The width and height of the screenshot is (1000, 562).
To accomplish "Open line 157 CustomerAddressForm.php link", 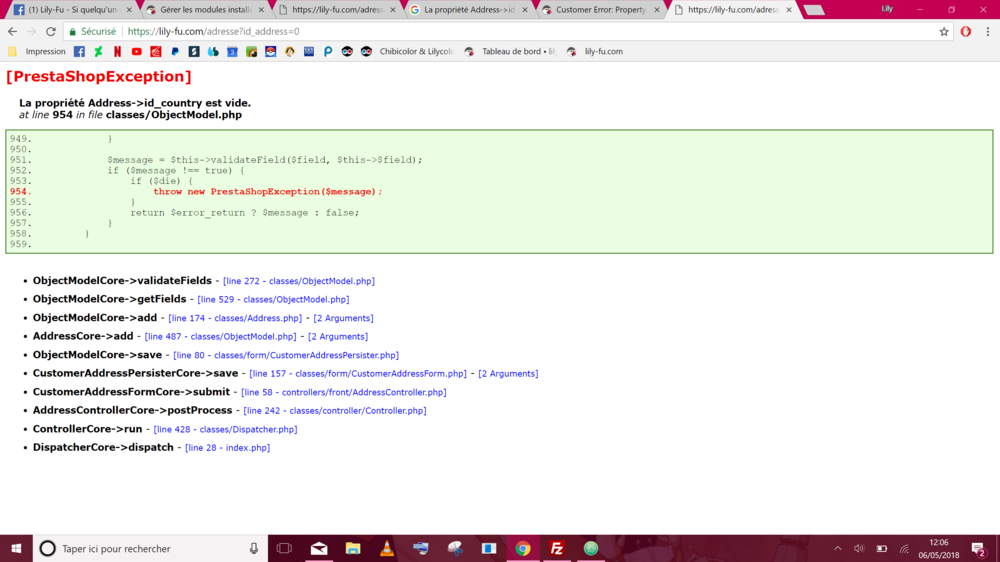I will (358, 374).
